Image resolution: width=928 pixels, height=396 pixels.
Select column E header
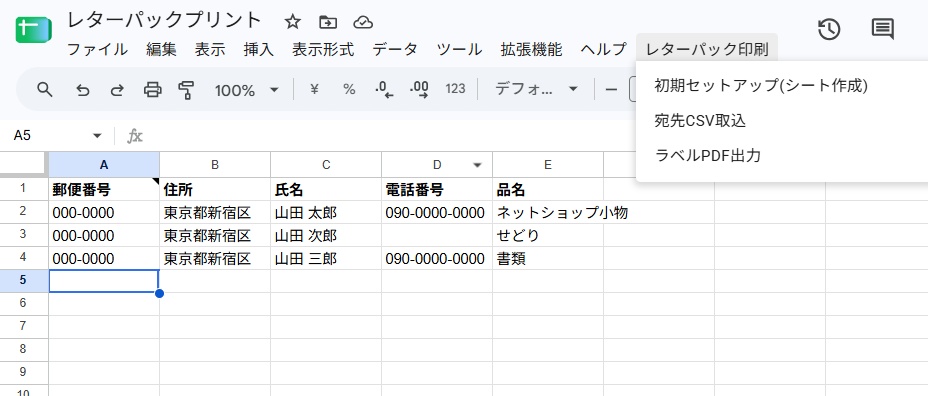pos(548,165)
